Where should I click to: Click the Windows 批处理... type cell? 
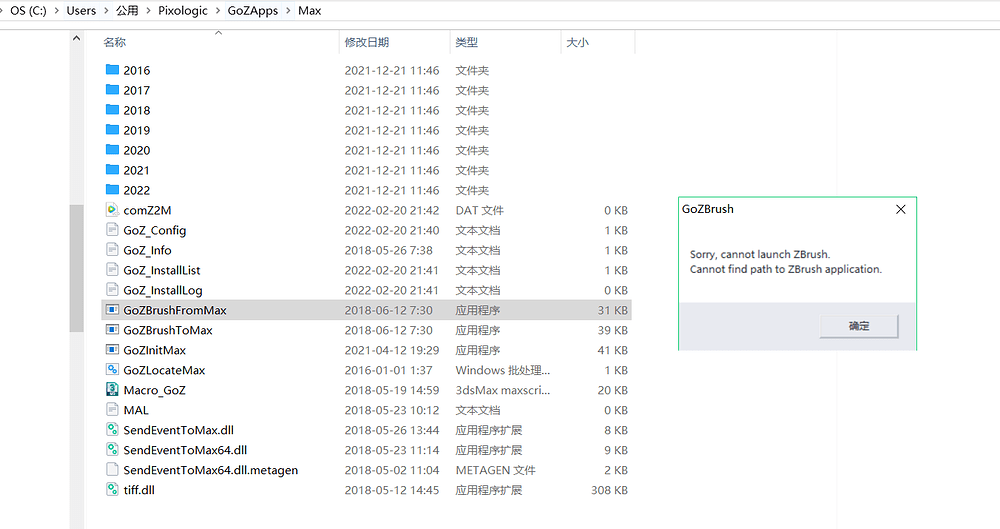(x=503, y=370)
